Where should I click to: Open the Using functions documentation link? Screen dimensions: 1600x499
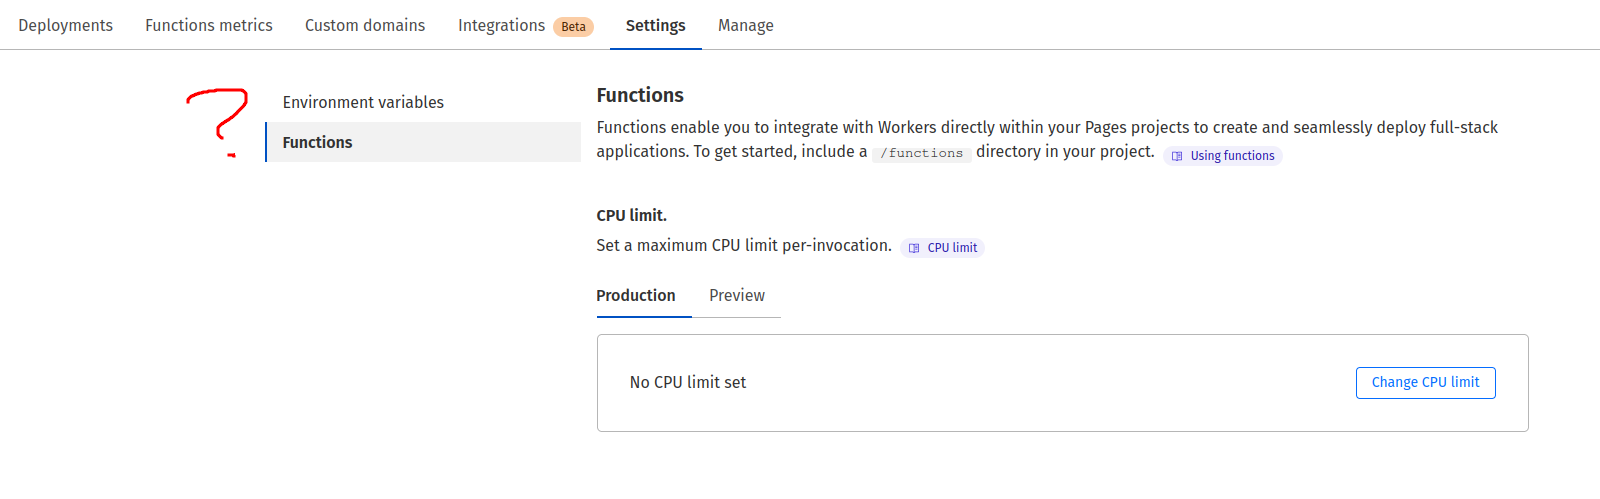click(x=1232, y=156)
